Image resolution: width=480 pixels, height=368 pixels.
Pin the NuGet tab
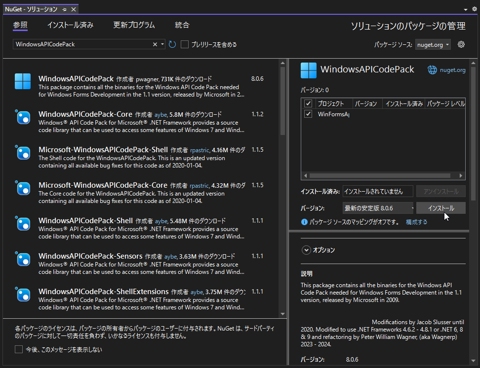point(64,9)
